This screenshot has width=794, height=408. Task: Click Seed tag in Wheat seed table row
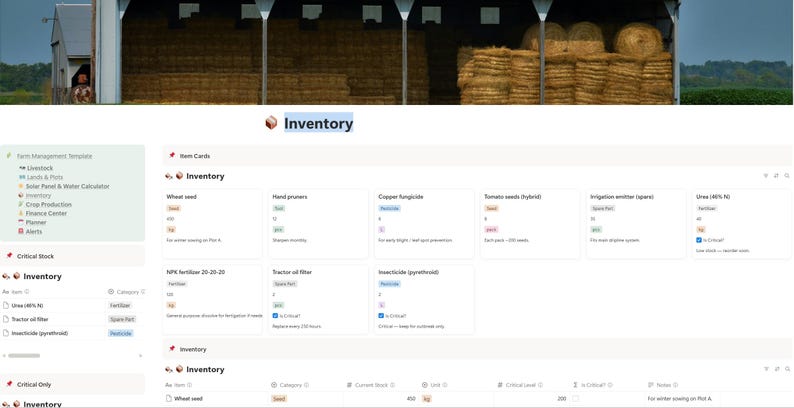pyautogui.click(x=279, y=399)
